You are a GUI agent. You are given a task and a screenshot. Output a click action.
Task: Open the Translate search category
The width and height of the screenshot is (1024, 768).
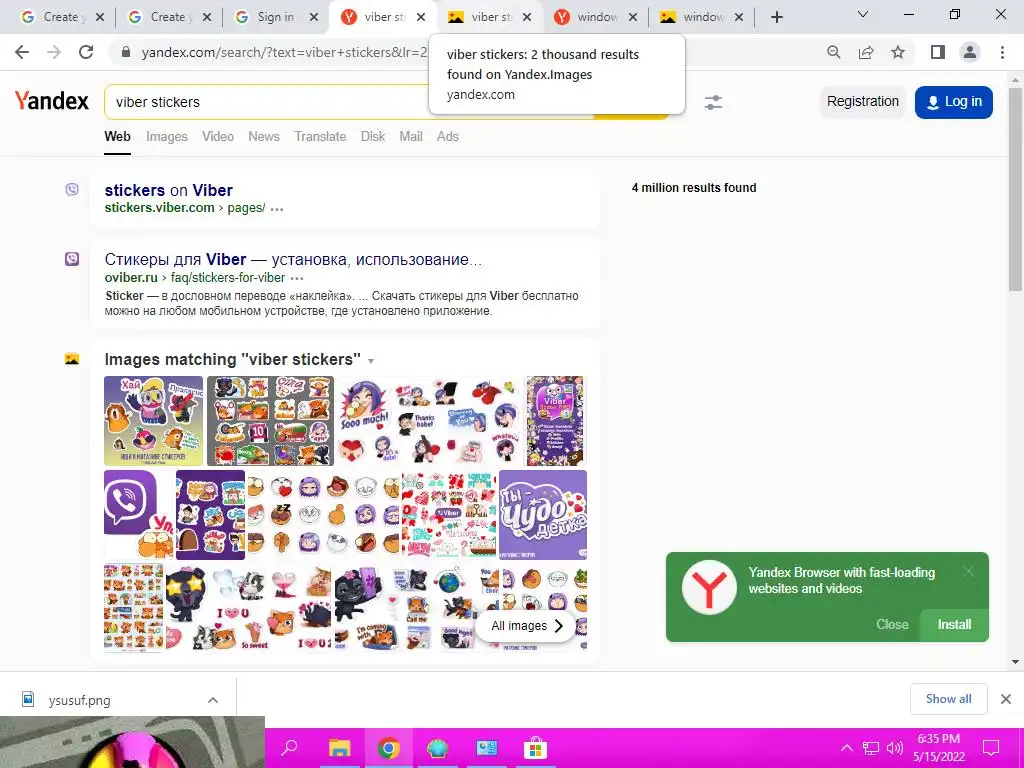(x=320, y=136)
